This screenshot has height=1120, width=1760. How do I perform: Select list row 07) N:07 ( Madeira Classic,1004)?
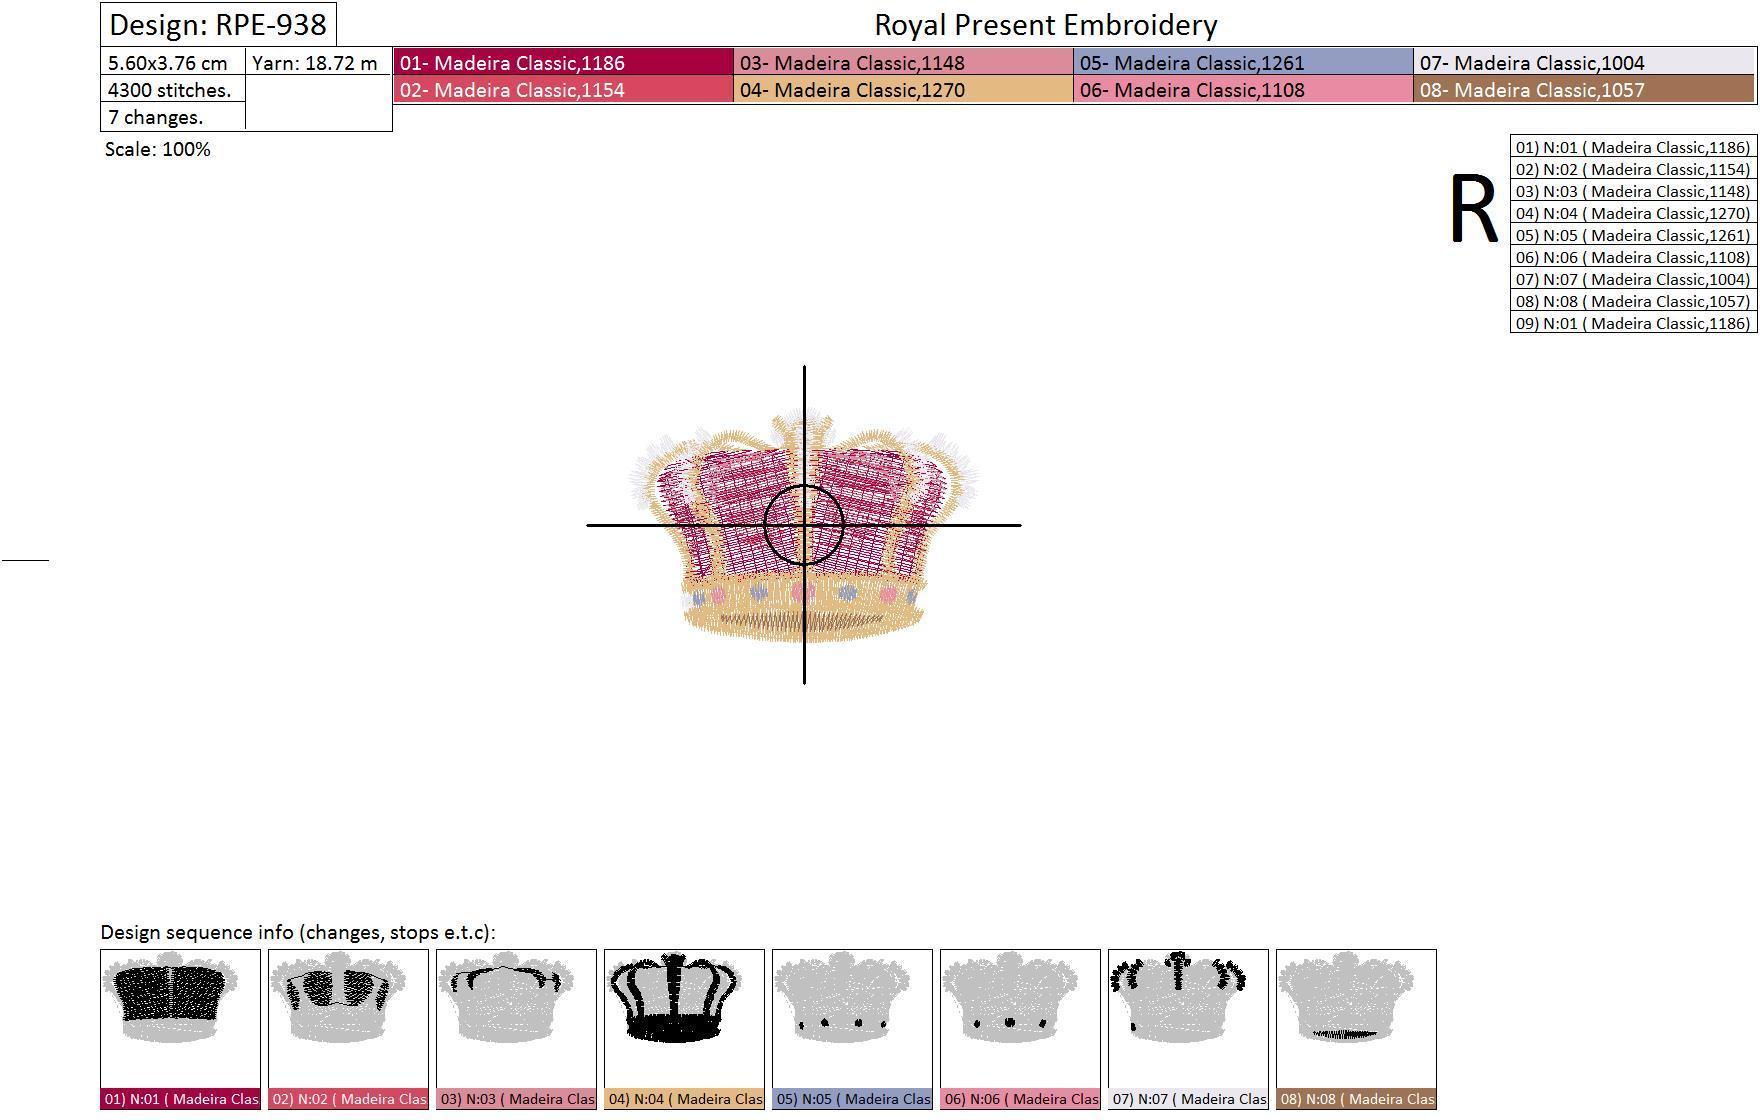(1633, 279)
